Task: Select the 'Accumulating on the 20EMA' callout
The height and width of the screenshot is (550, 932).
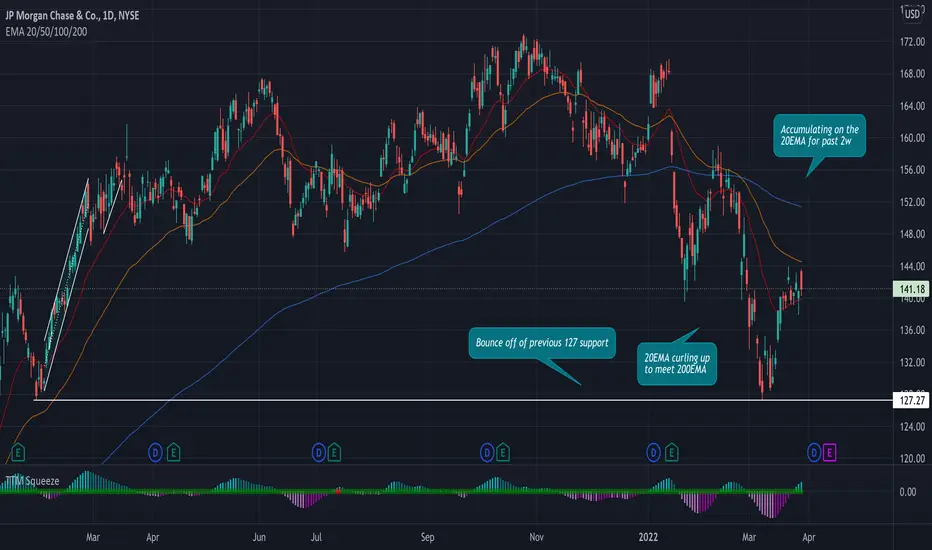Action: [819, 136]
